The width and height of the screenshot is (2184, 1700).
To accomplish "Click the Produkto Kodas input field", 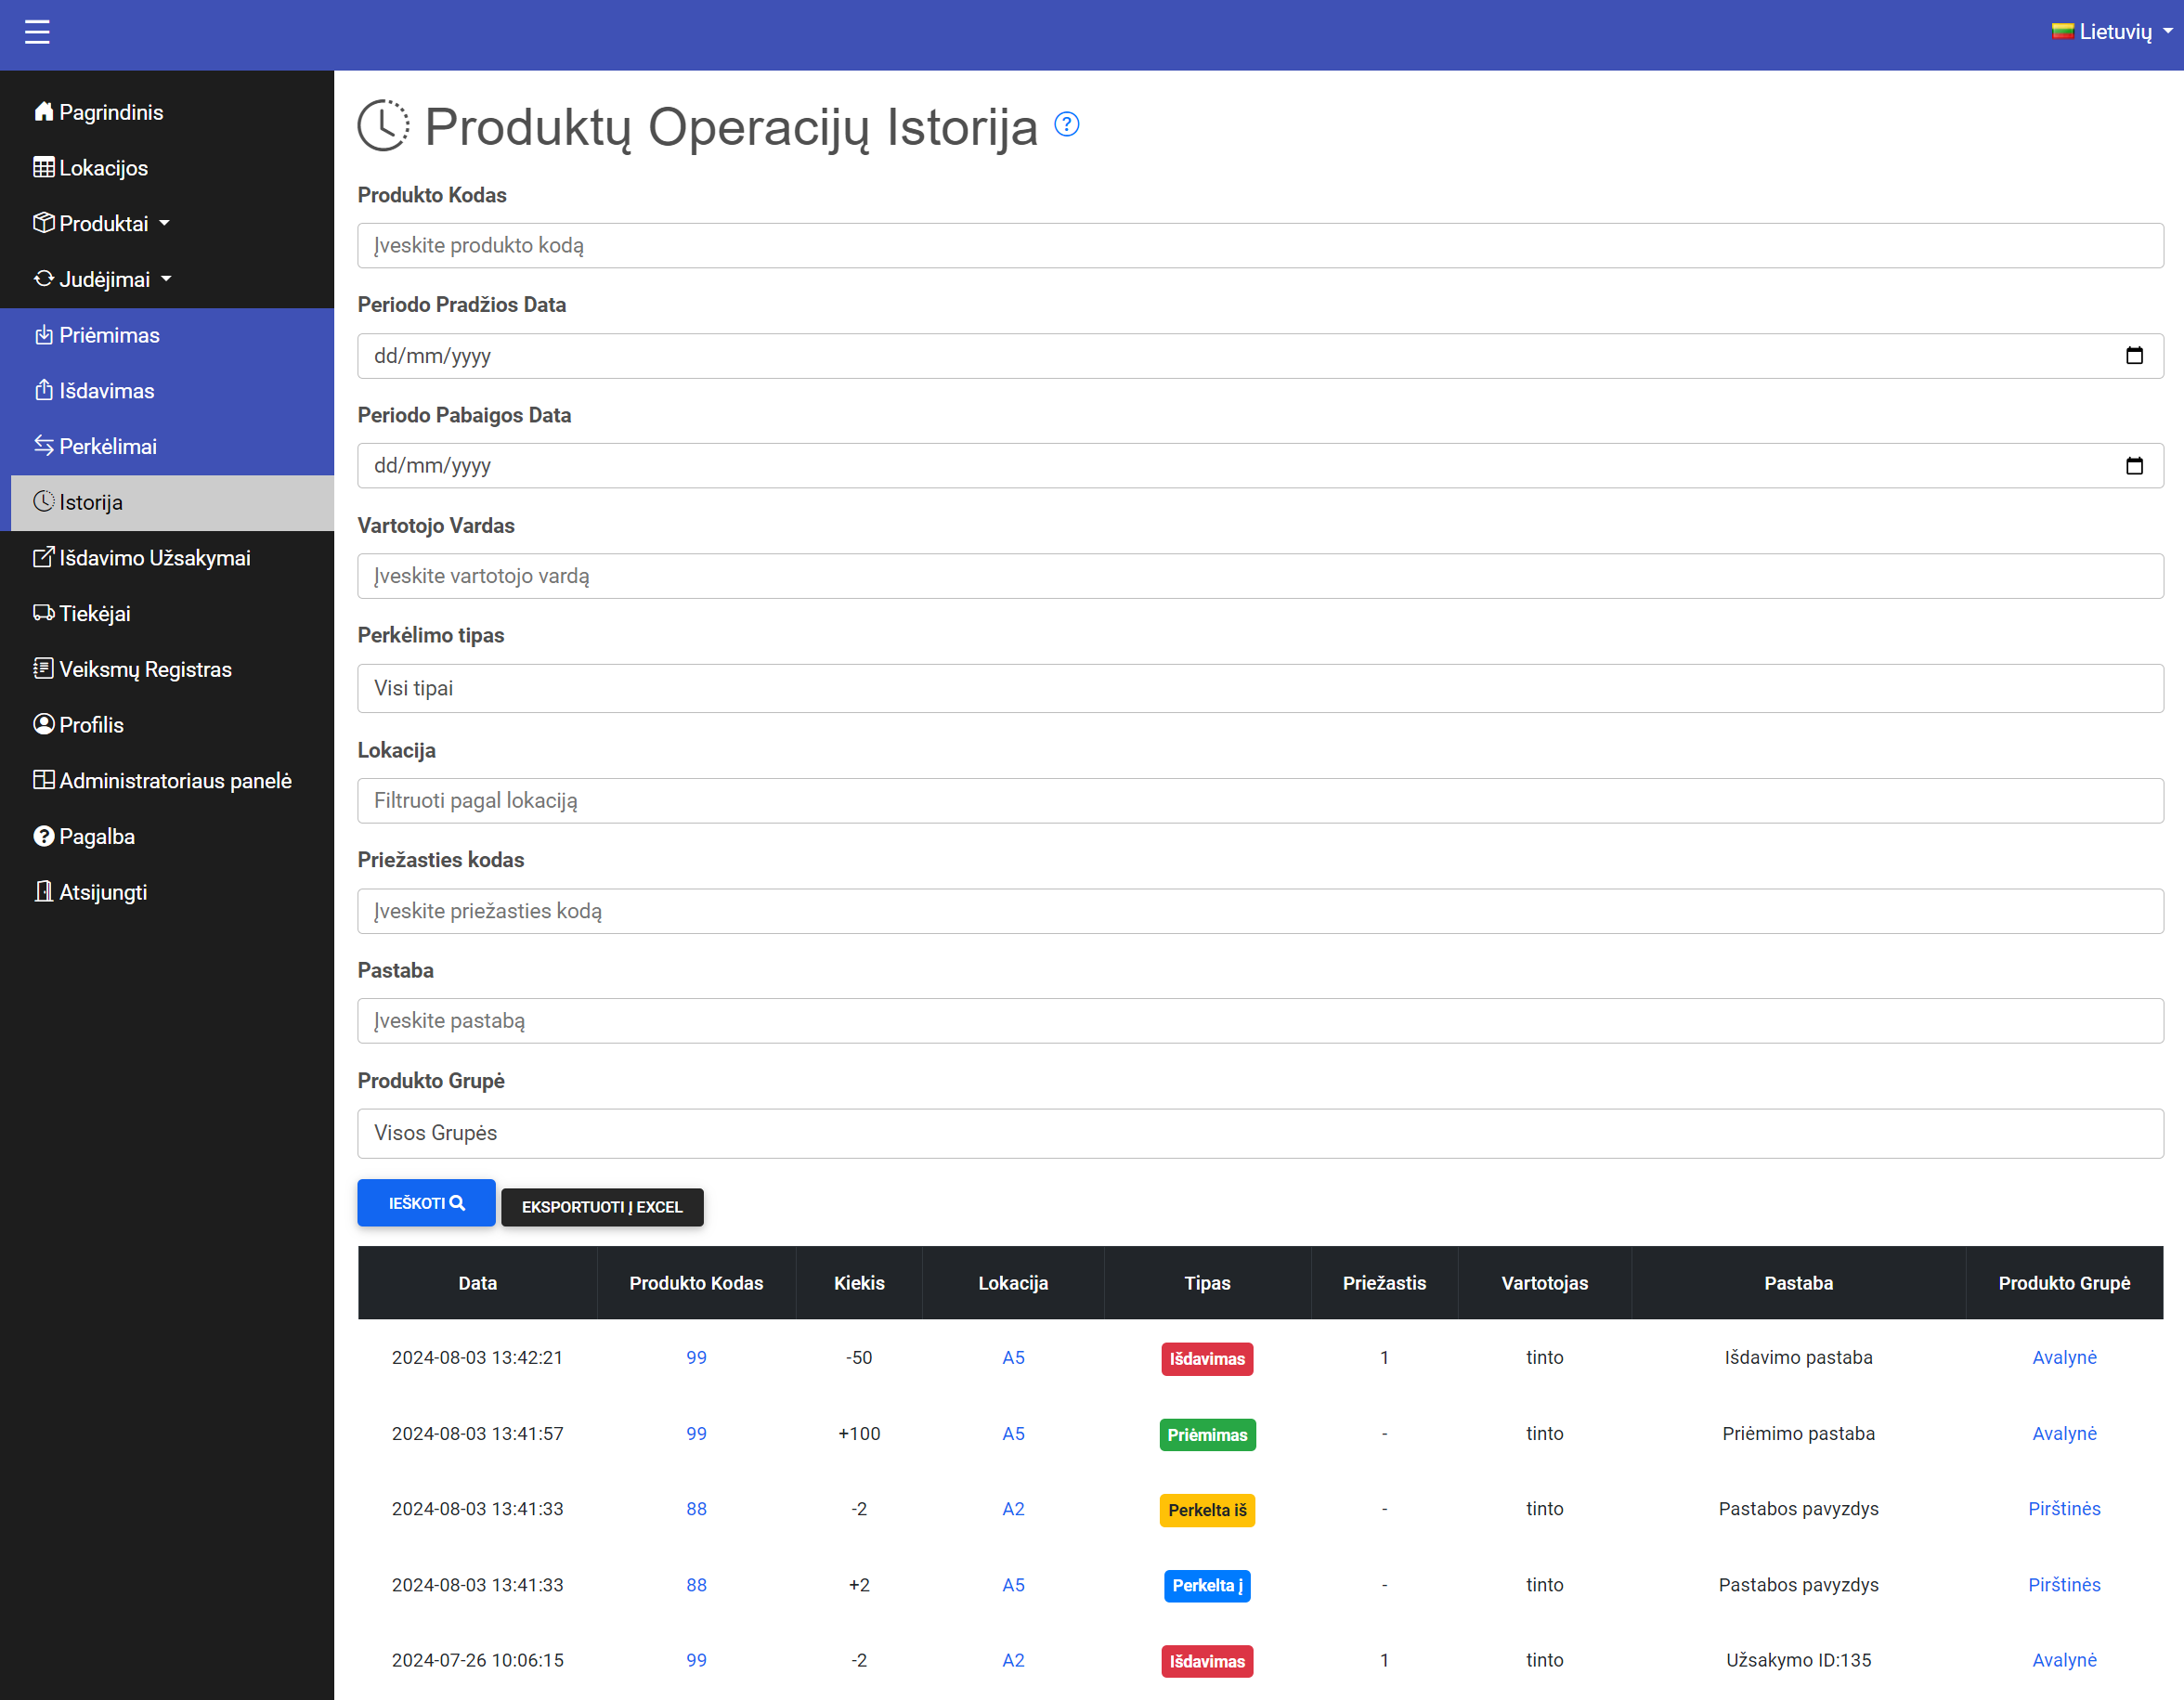I will (x=1259, y=246).
